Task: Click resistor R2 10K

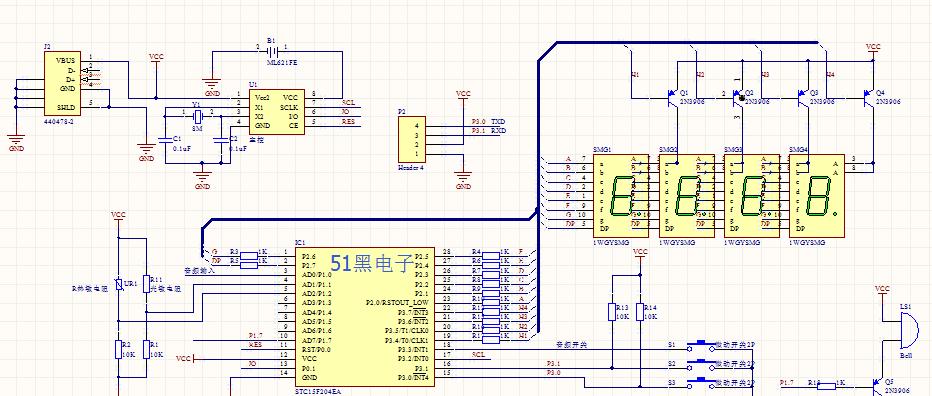Action: [118, 350]
